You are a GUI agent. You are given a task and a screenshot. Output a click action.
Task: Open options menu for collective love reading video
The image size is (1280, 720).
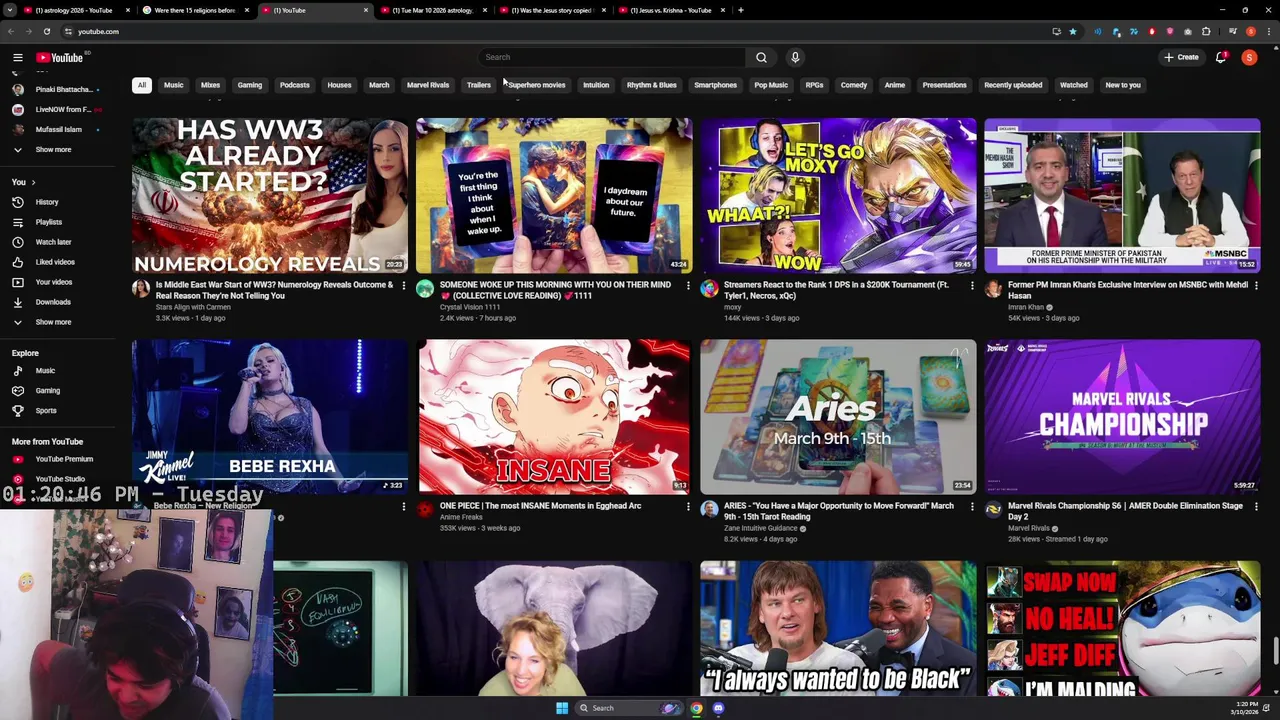pos(688,286)
